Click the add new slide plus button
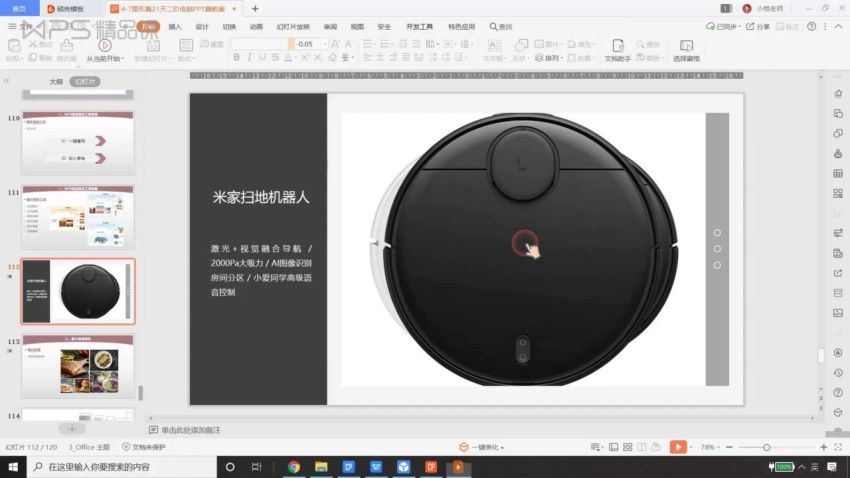 coord(72,428)
